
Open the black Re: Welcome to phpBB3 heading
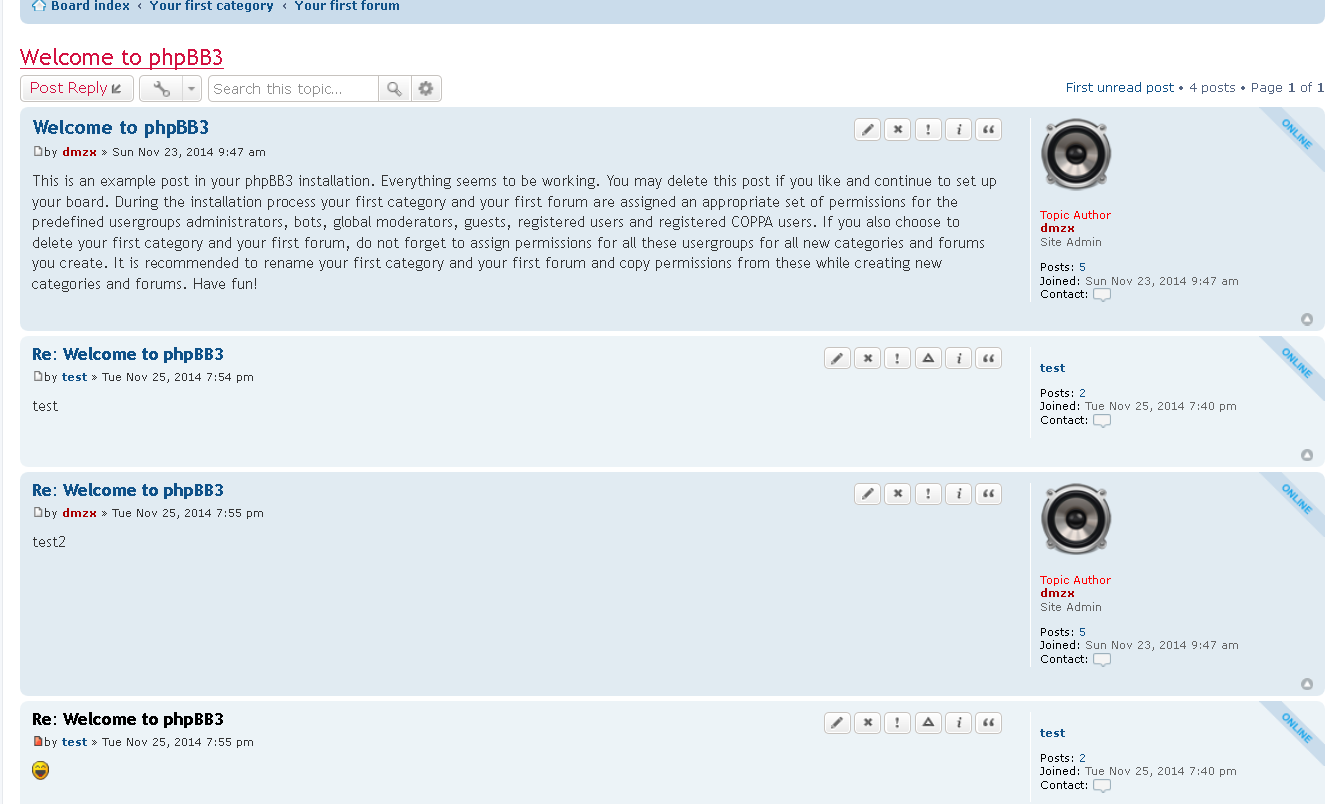[128, 719]
